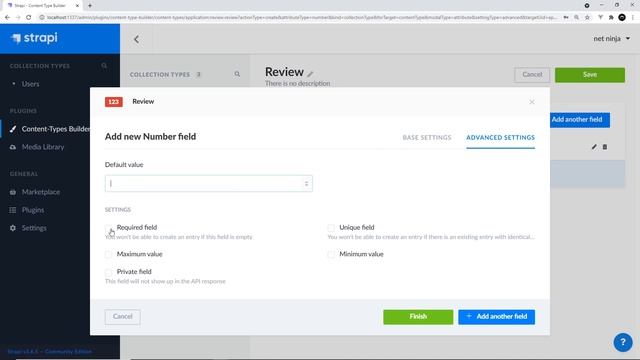Cancel the modal with footer Cancel button
The image size is (640, 360).
[x=122, y=317]
